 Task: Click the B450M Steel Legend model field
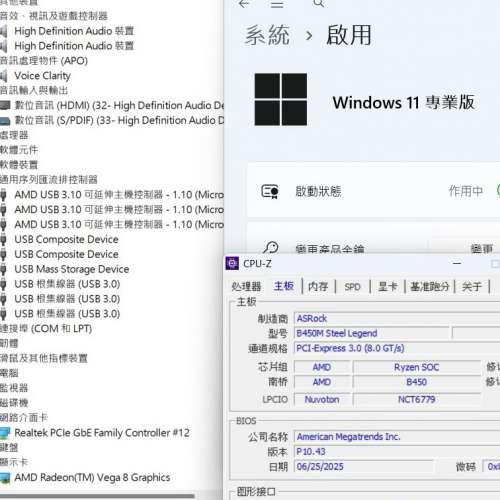(371, 333)
